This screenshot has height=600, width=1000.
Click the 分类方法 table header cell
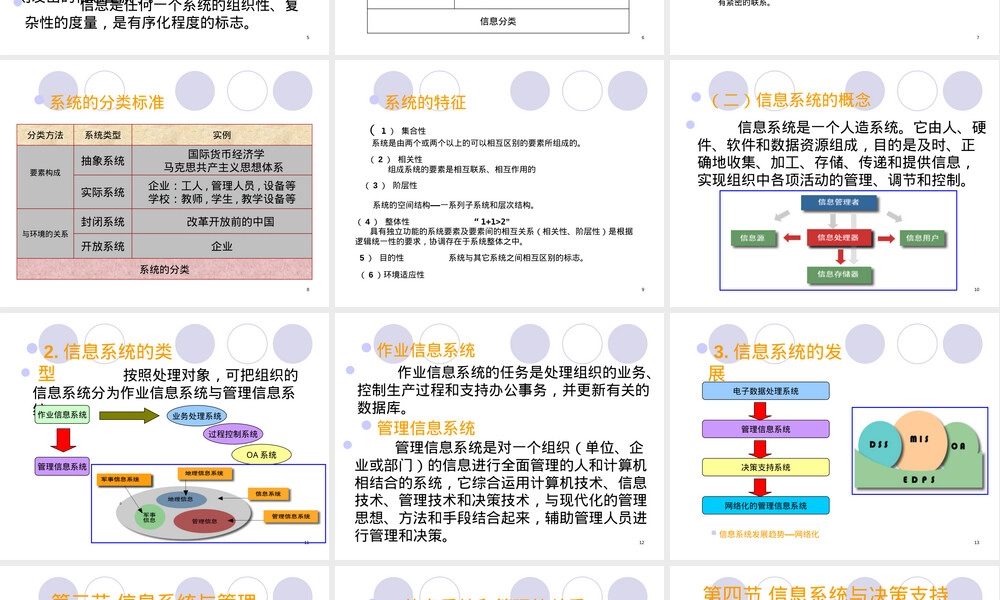pos(45,135)
